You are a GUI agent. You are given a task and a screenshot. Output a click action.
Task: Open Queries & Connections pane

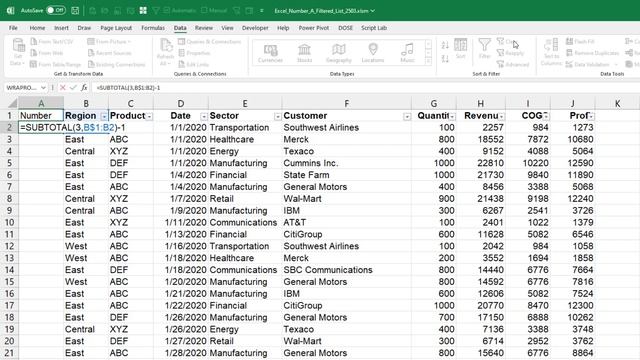click(x=210, y=42)
